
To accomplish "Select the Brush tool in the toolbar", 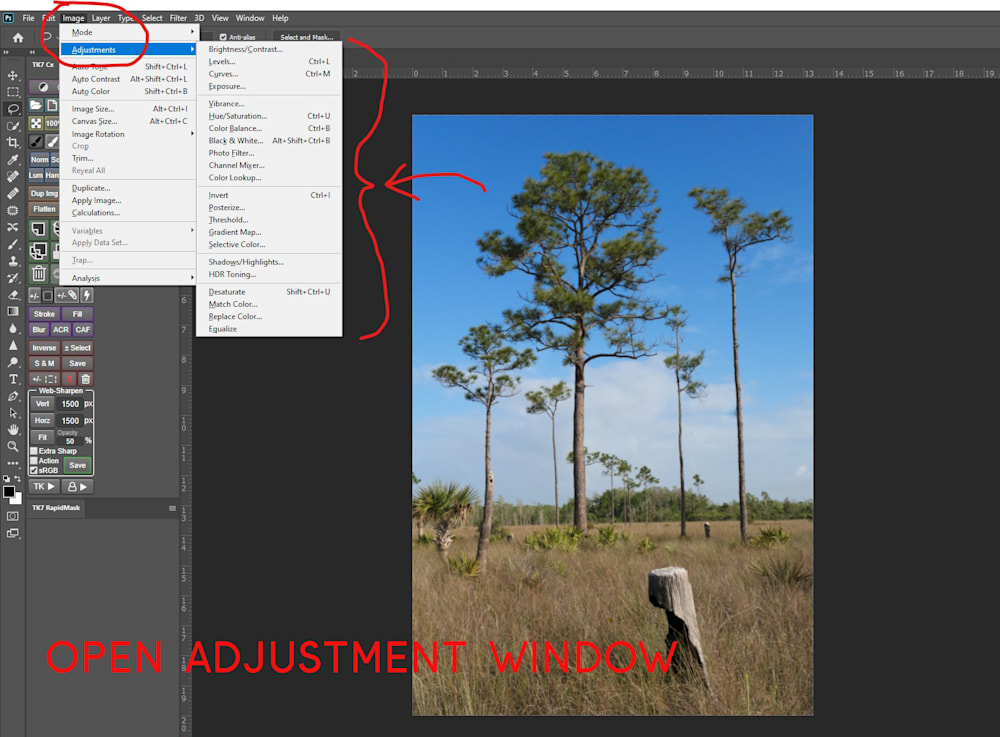I will [13, 244].
